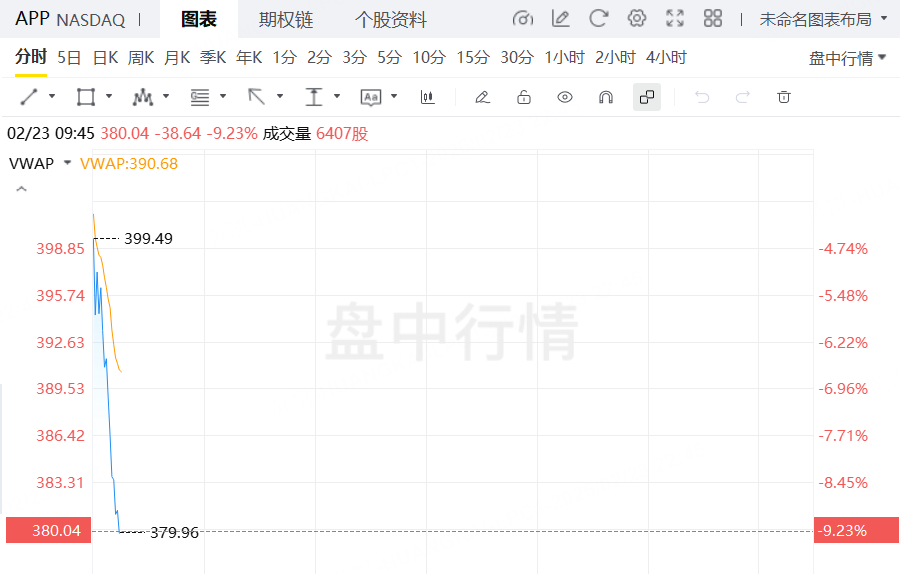Screen dimensions: 900x574
Task: Select the 1小时 timeframe
Action: [x=565, y=57]
